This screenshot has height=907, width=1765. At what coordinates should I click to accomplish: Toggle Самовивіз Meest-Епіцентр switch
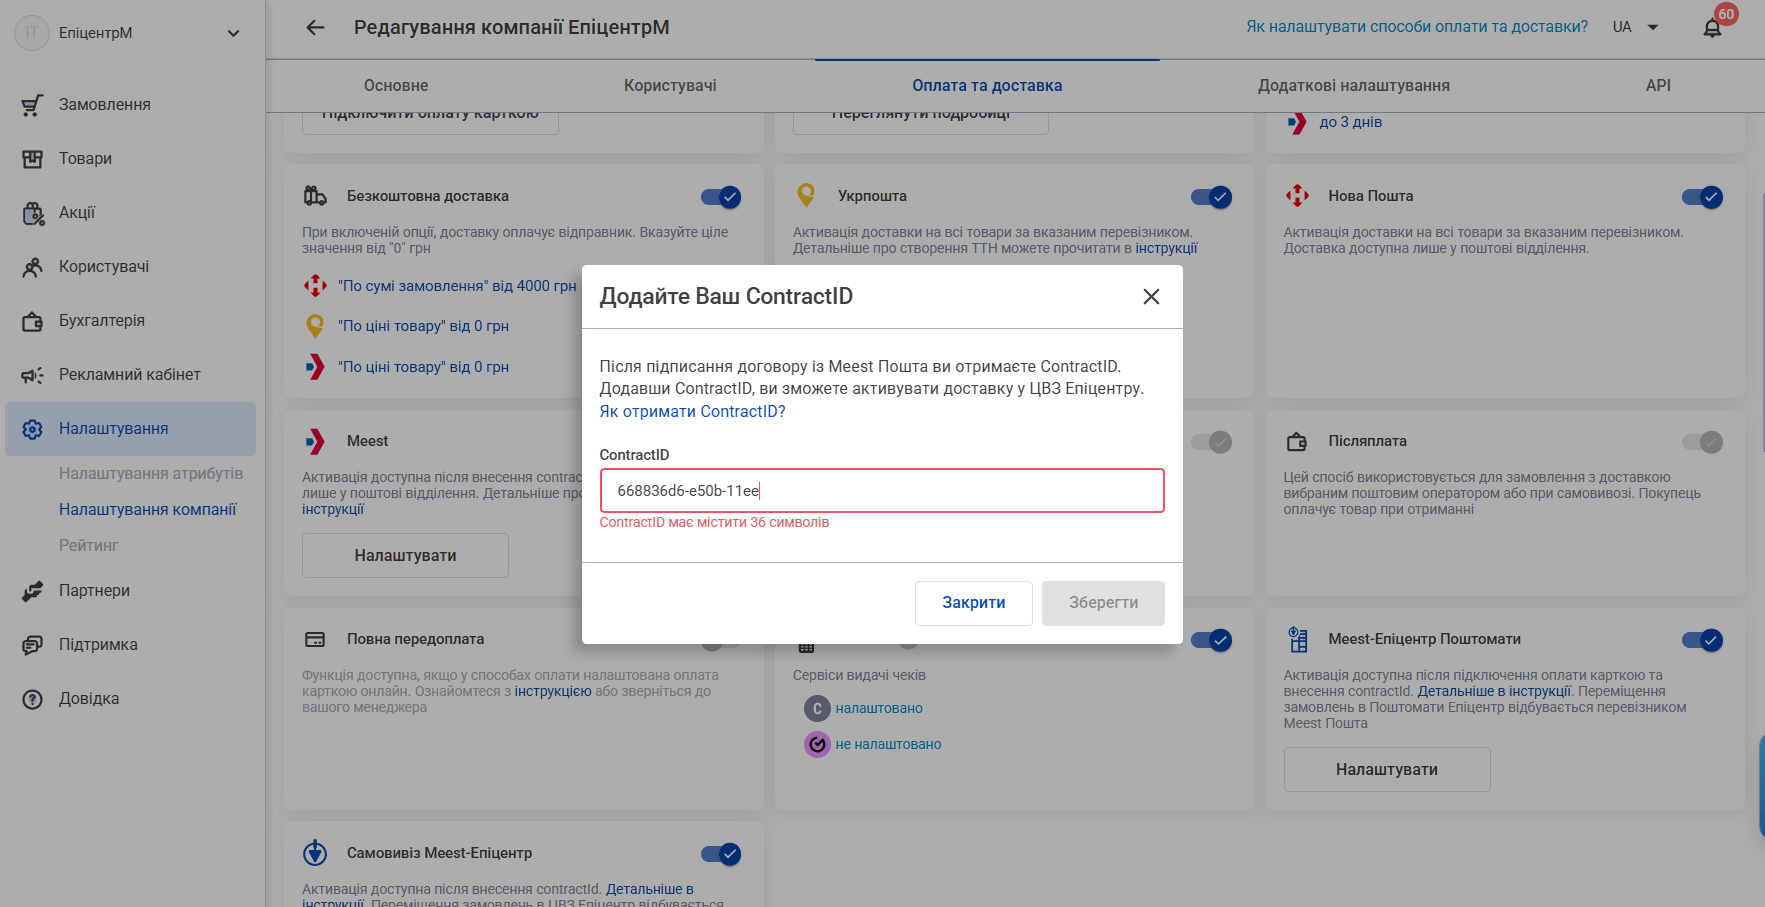721,854
